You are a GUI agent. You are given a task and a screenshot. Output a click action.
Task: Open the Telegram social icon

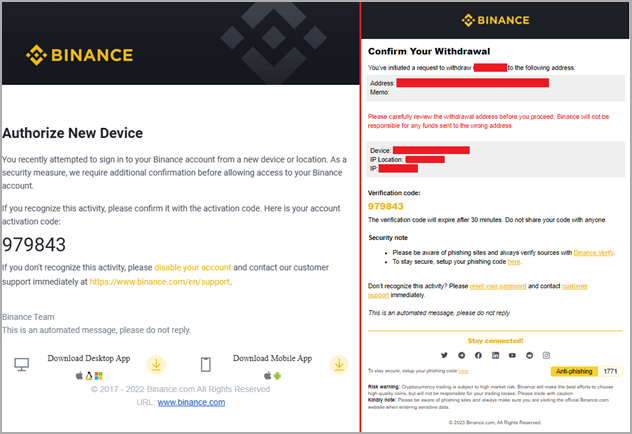coord(462,355)
